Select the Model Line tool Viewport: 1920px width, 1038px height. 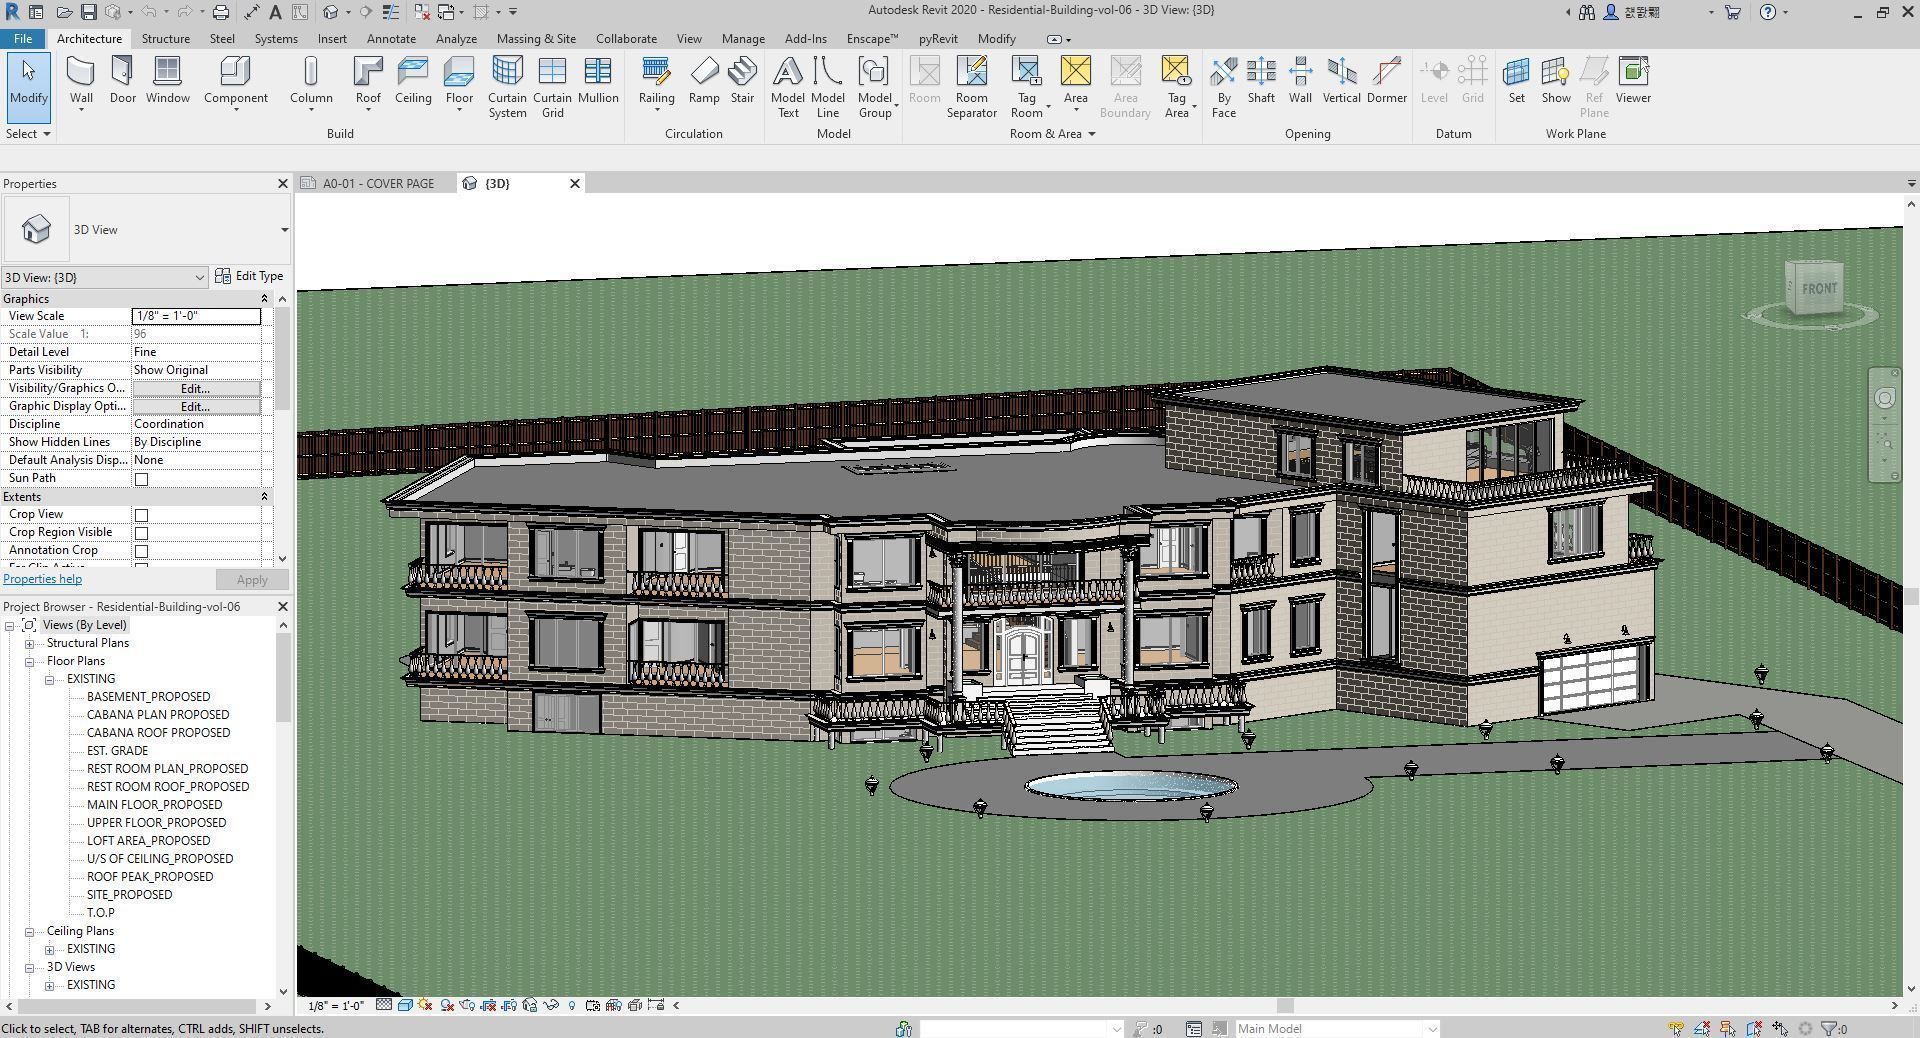pyautogui.click(x=827, y=87)
